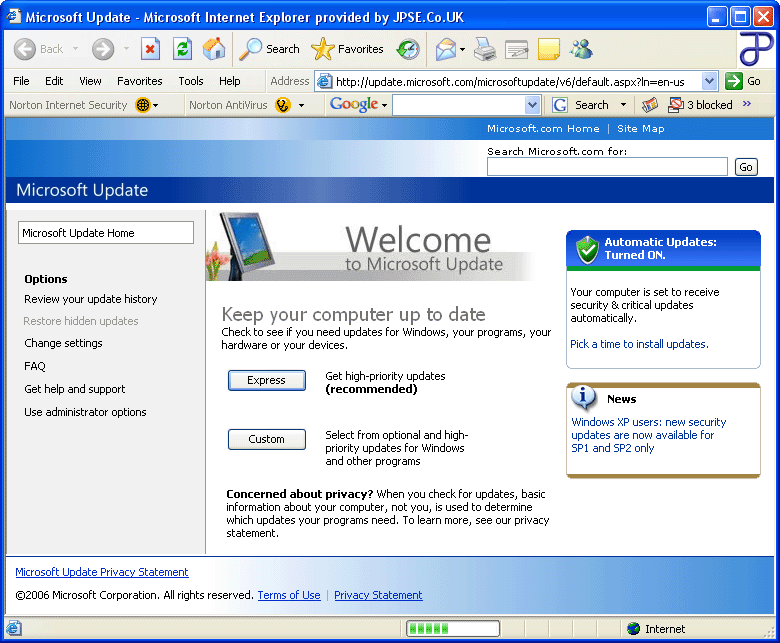Show more Google toolbar items chevron

tap(746, 103)
